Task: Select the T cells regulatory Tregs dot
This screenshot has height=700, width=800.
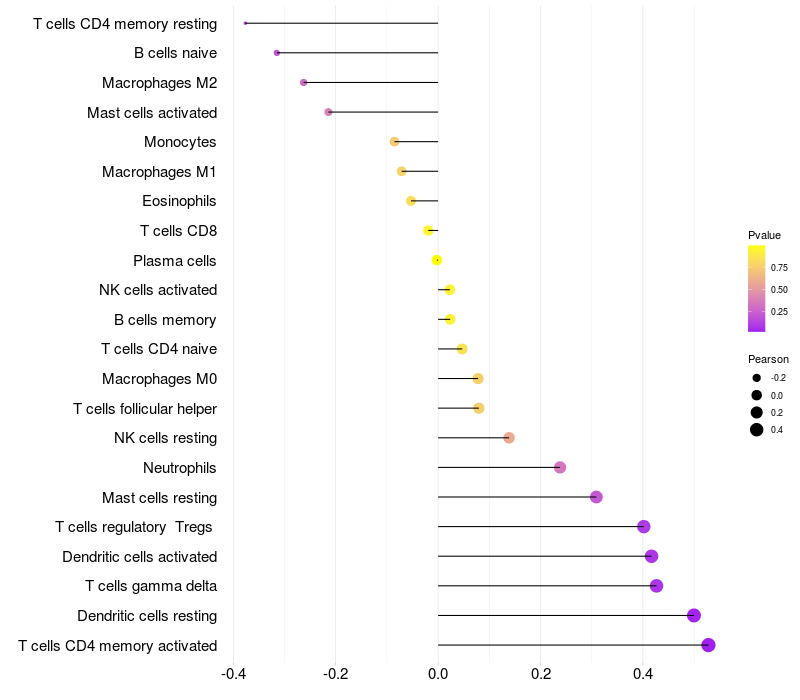Action: (x=644, y=527)
